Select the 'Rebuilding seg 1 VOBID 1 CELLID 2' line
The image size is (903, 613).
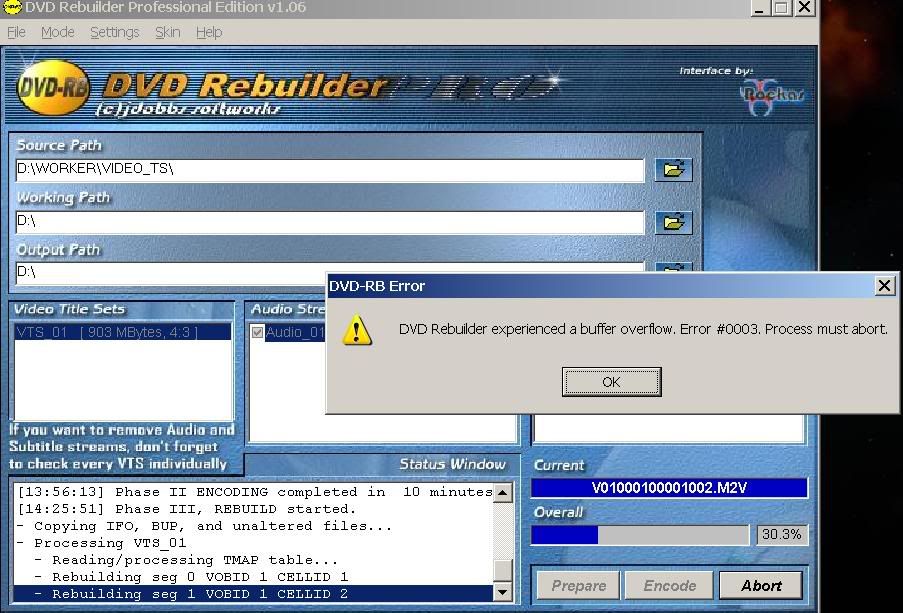tap(253, 594)
